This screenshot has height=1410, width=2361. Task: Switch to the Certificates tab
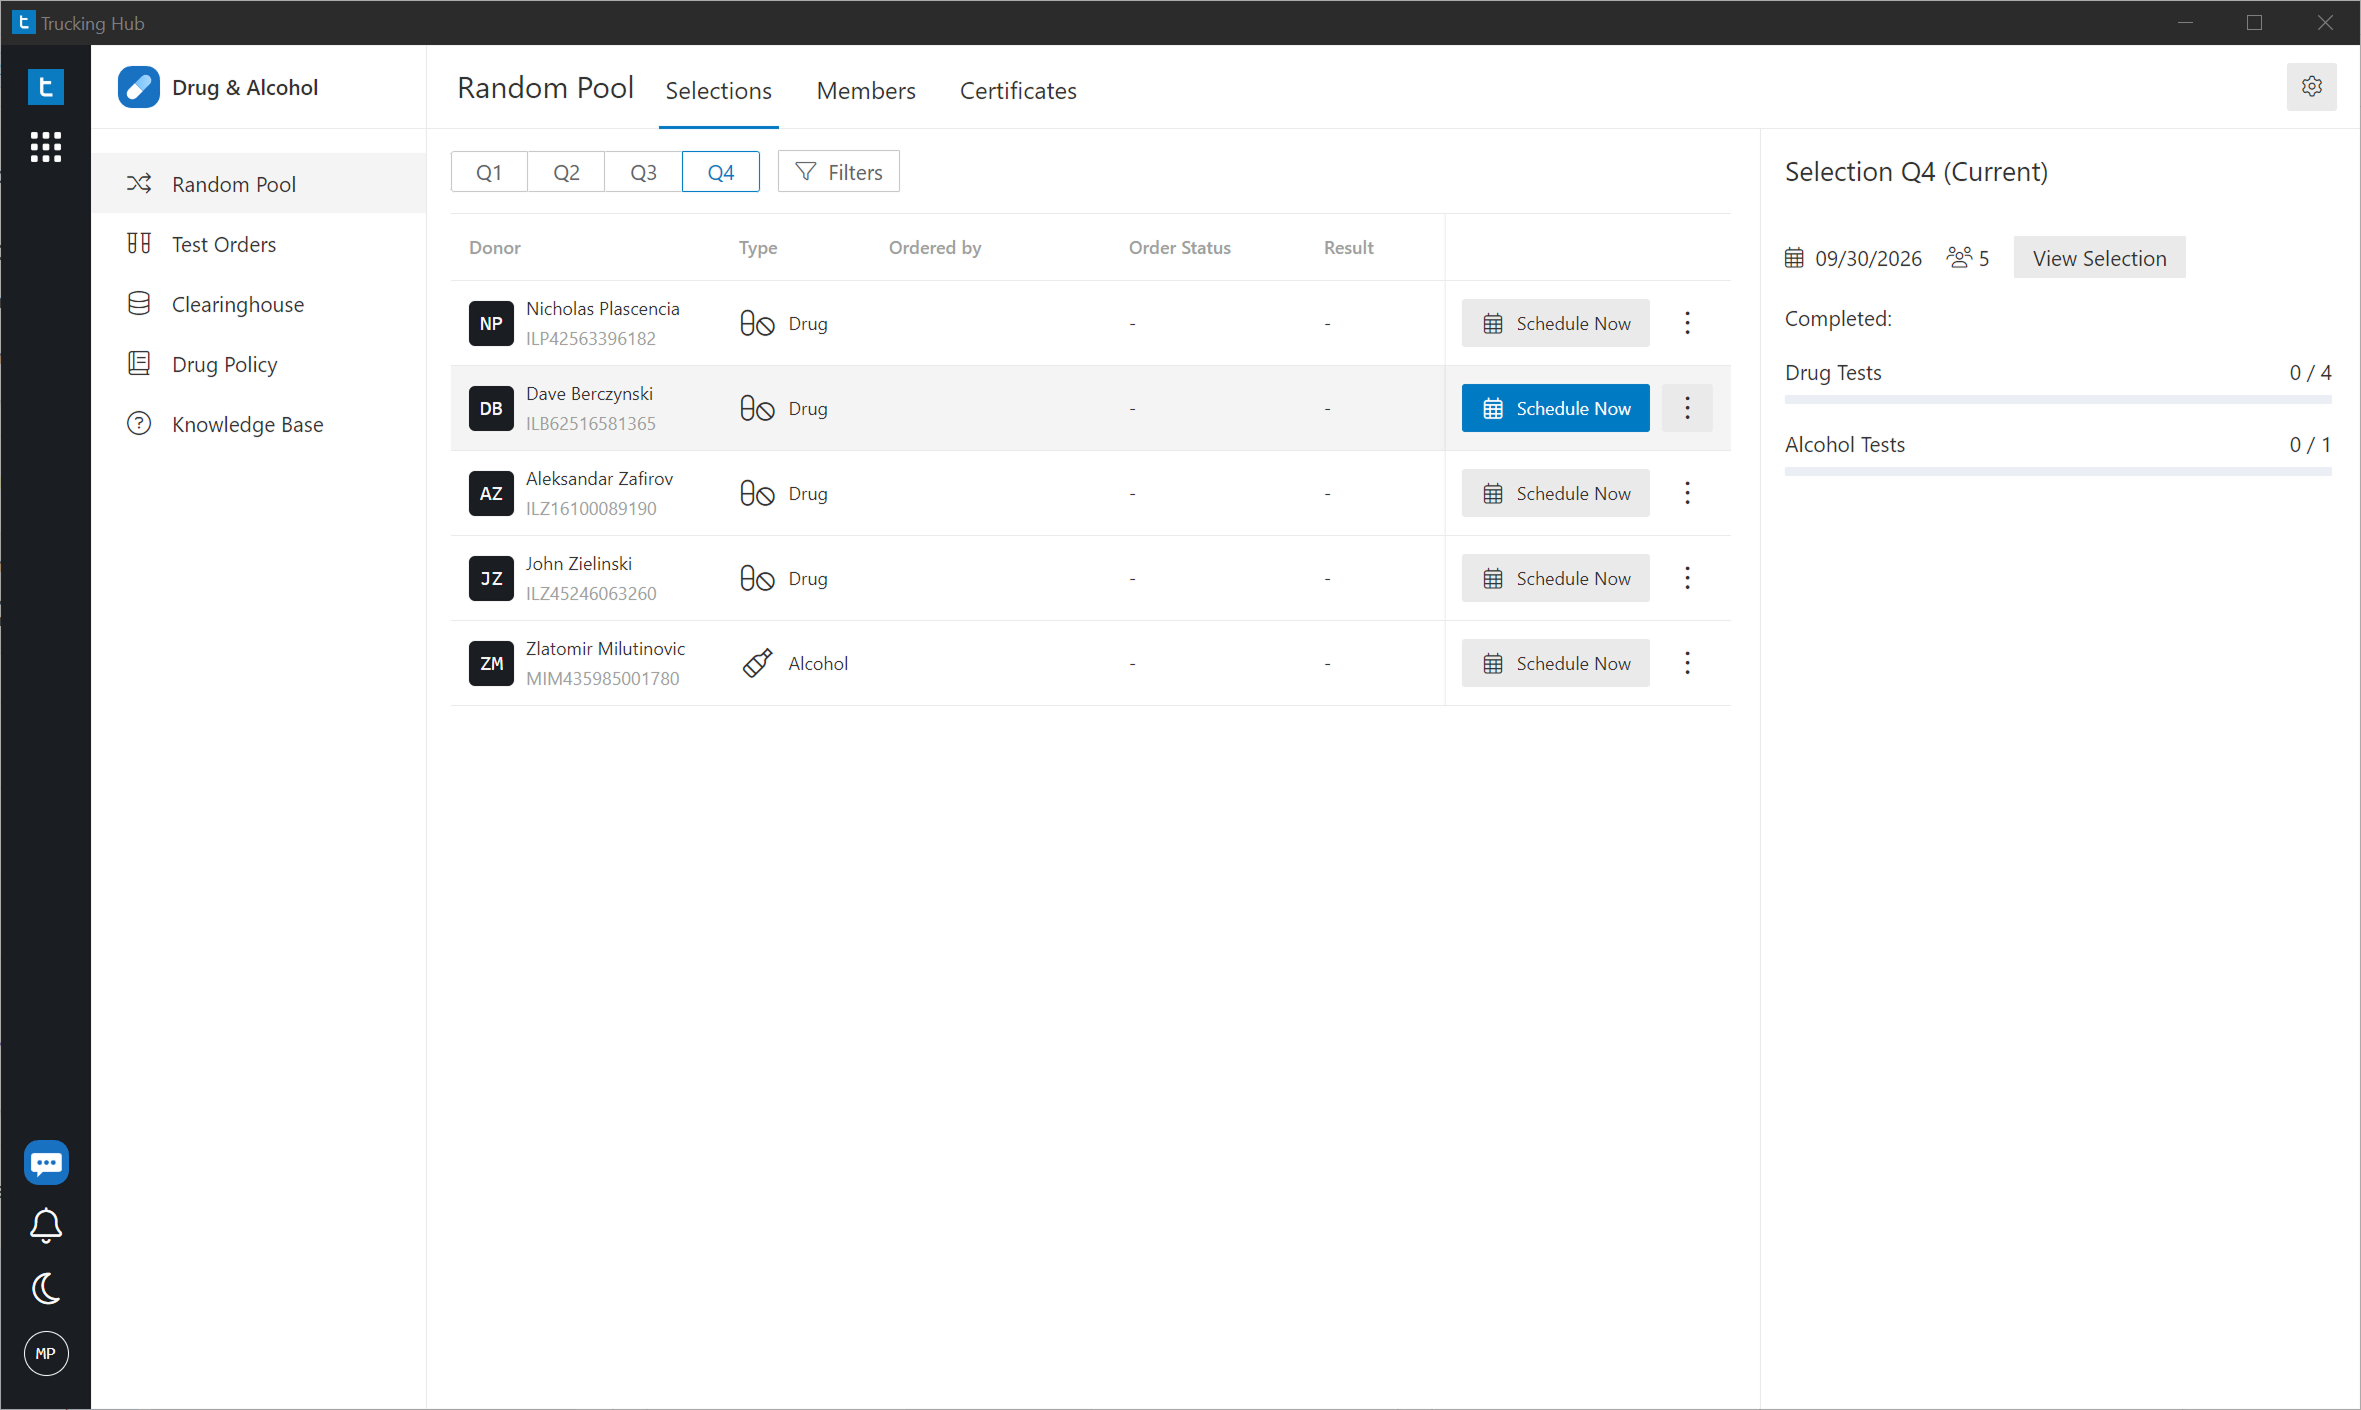coord(1018,90)
